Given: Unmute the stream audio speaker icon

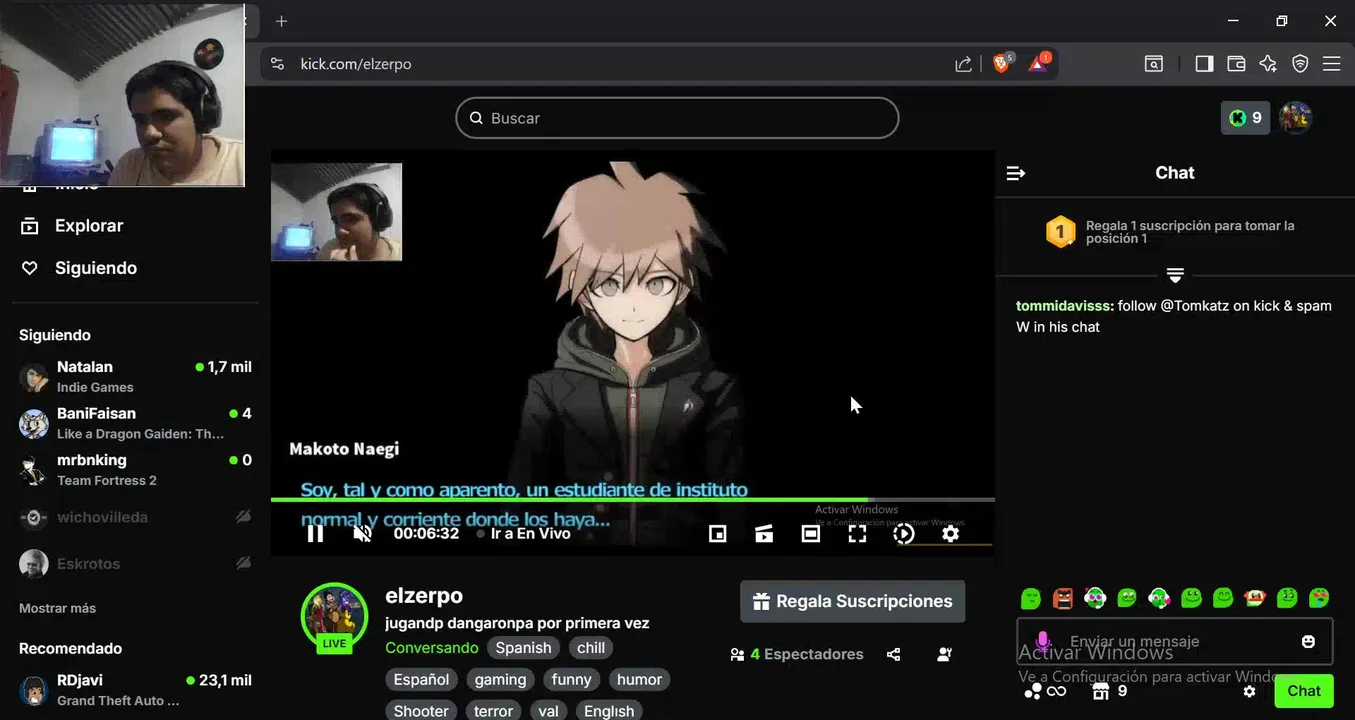Looking at the screenshot, I should pyautogui.click(x=363, y=534).
